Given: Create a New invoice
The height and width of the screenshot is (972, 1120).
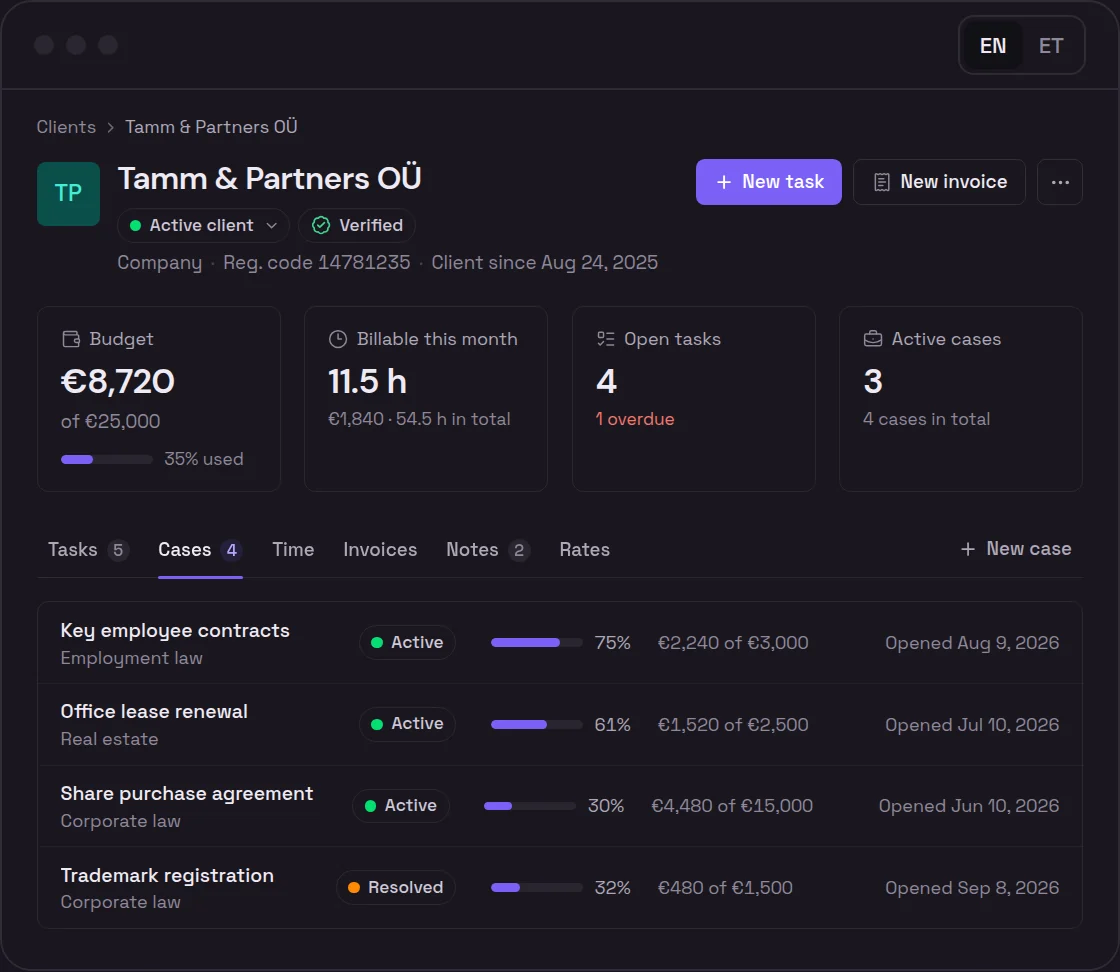Looking at the screenshot, I should tap(939, 182).
